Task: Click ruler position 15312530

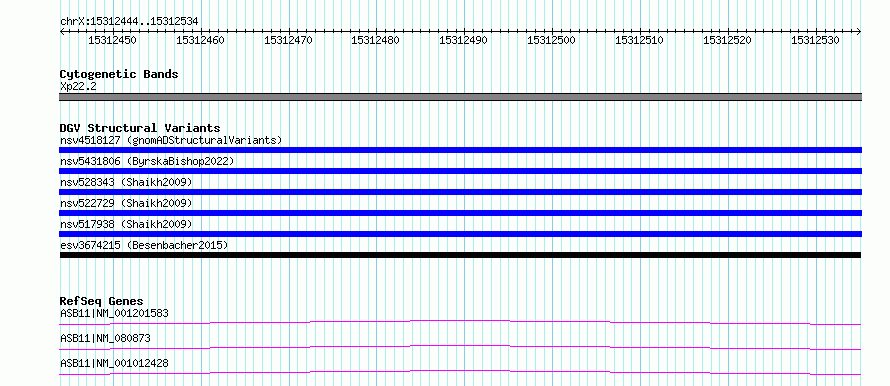Action: pos(816,40)
